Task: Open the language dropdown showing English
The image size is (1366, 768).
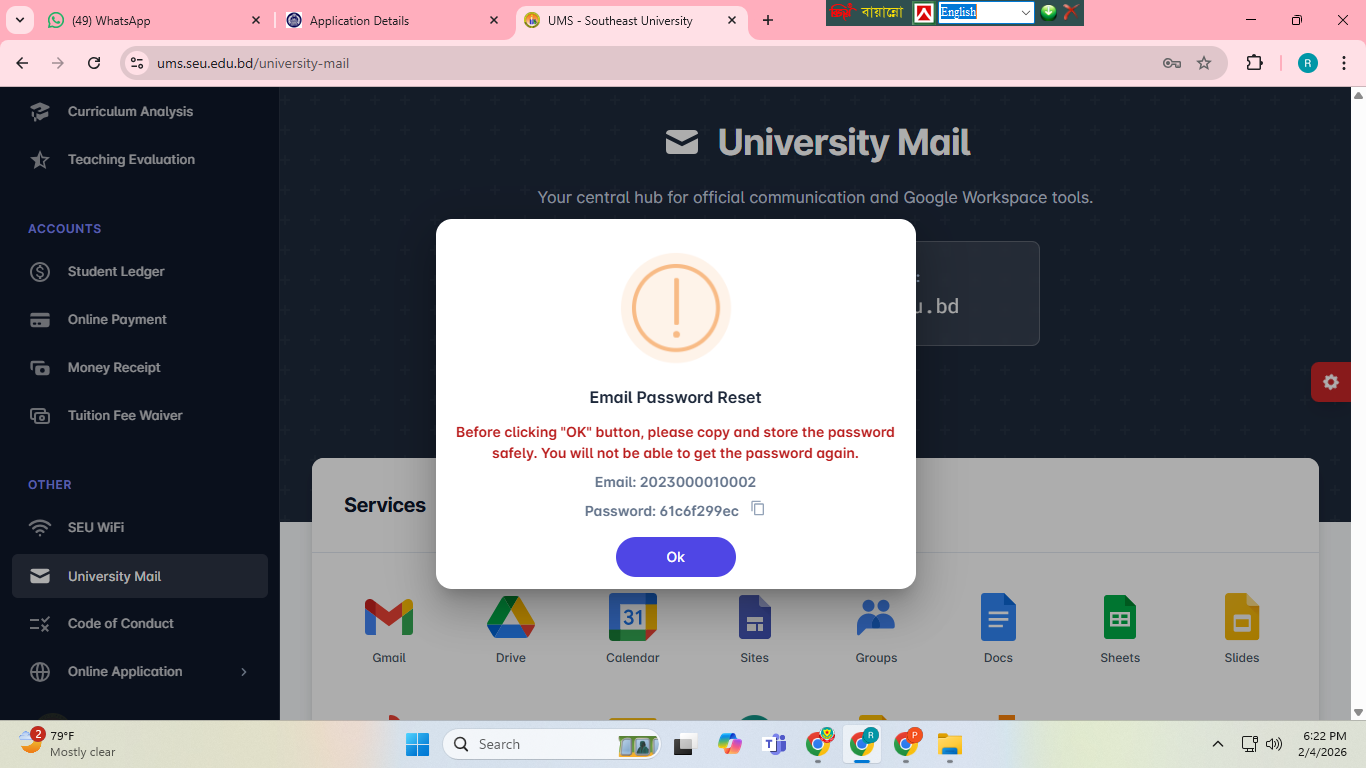Action: [986, 12]
